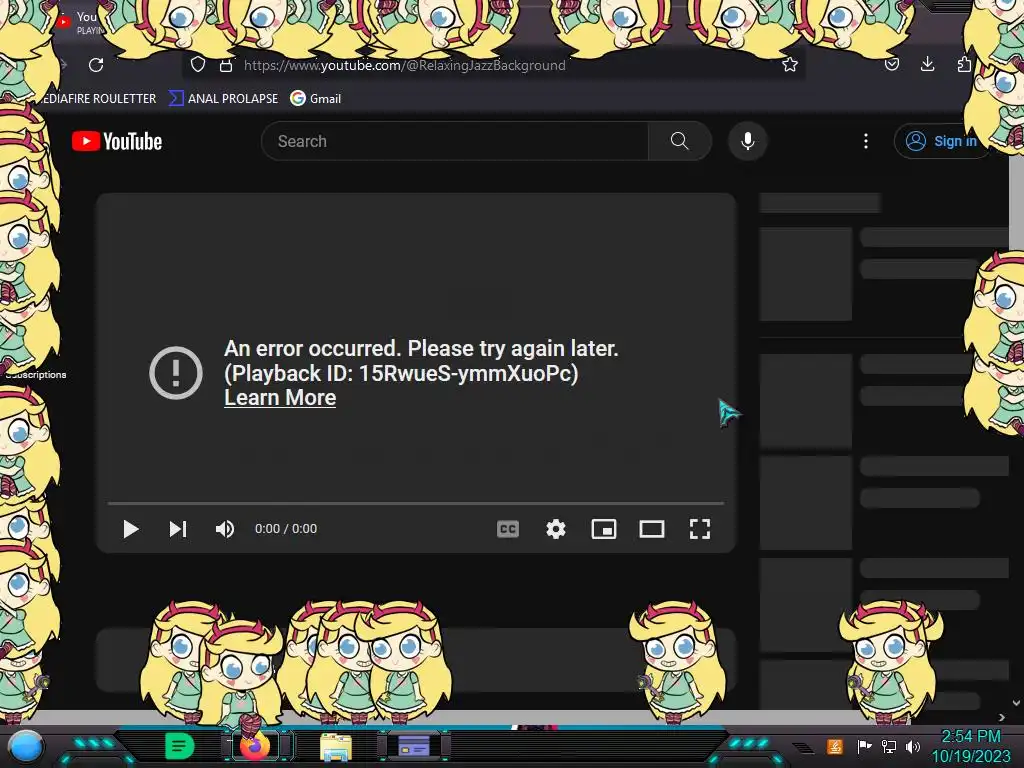
Task: Submit search with the magnifier button
Action: point(680,141)
